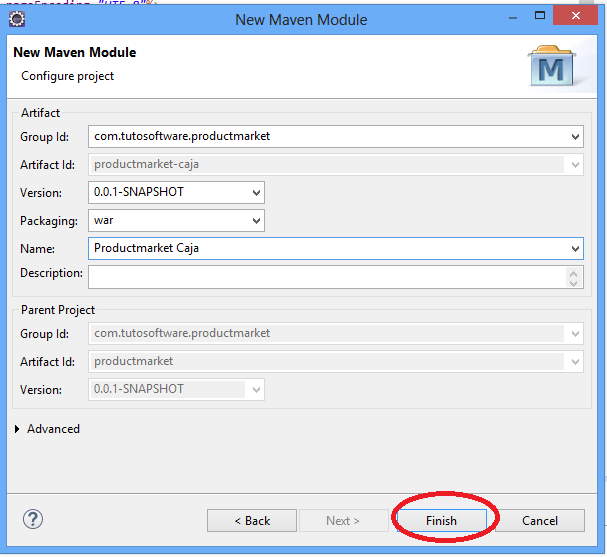Click the disabled Artifact Id productmarket-caja dropdown
This screenshot has height=557, width=607.
[336, 165]
